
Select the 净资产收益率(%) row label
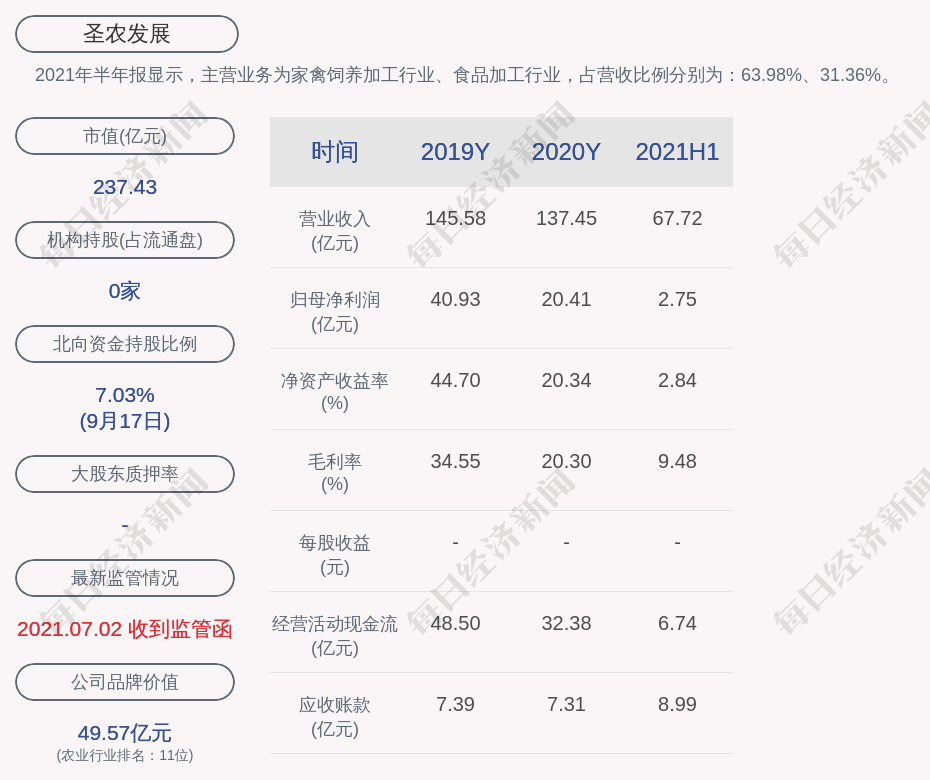(335, 392)
